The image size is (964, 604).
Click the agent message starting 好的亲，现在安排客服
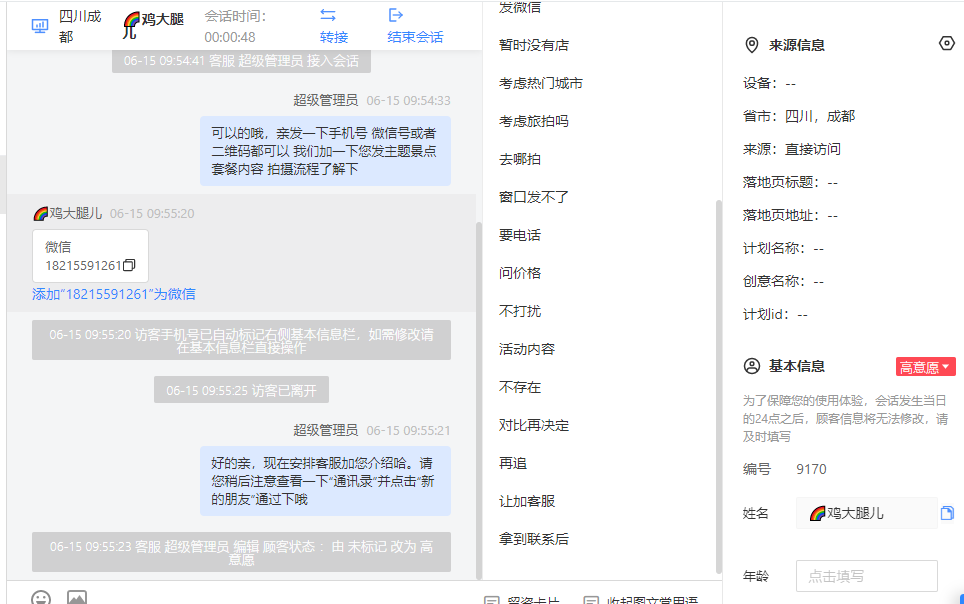(325, 481)
